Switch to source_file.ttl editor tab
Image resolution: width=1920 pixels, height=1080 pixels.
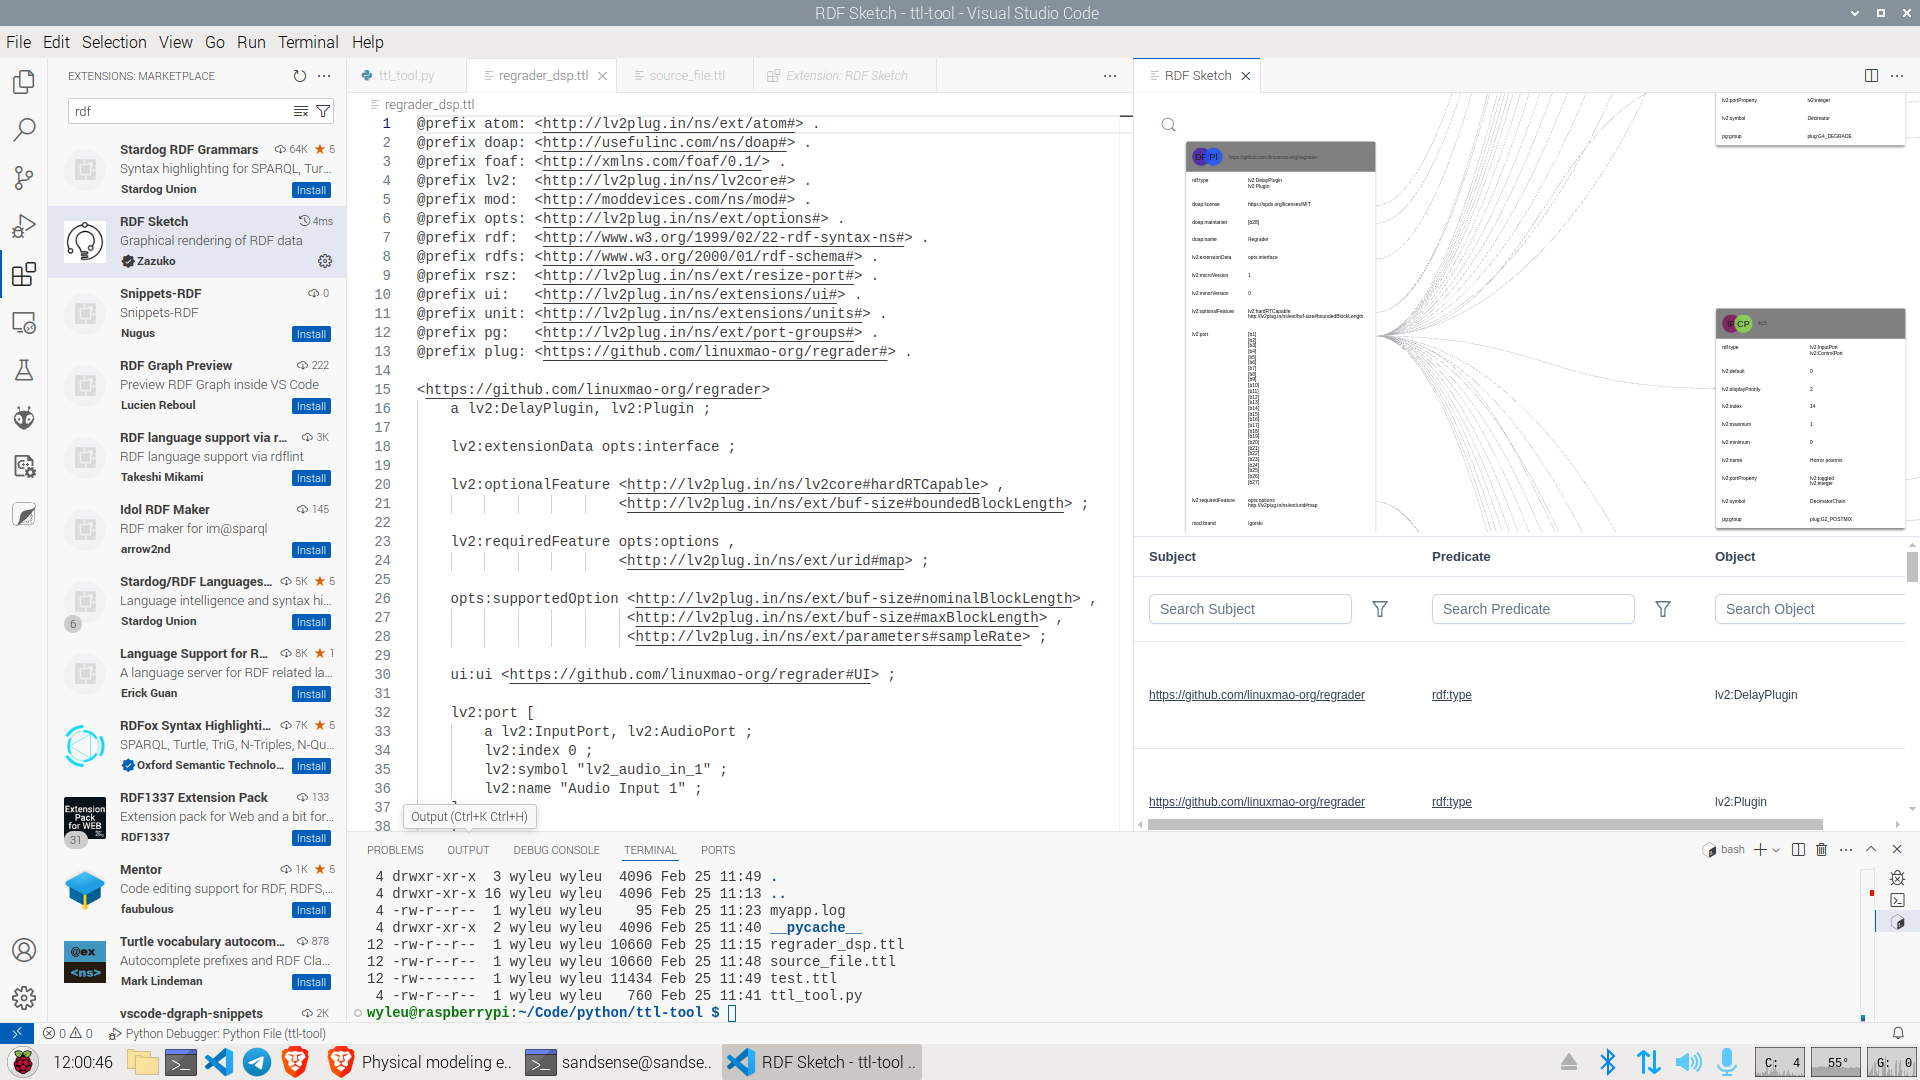[x=686, y=76]
